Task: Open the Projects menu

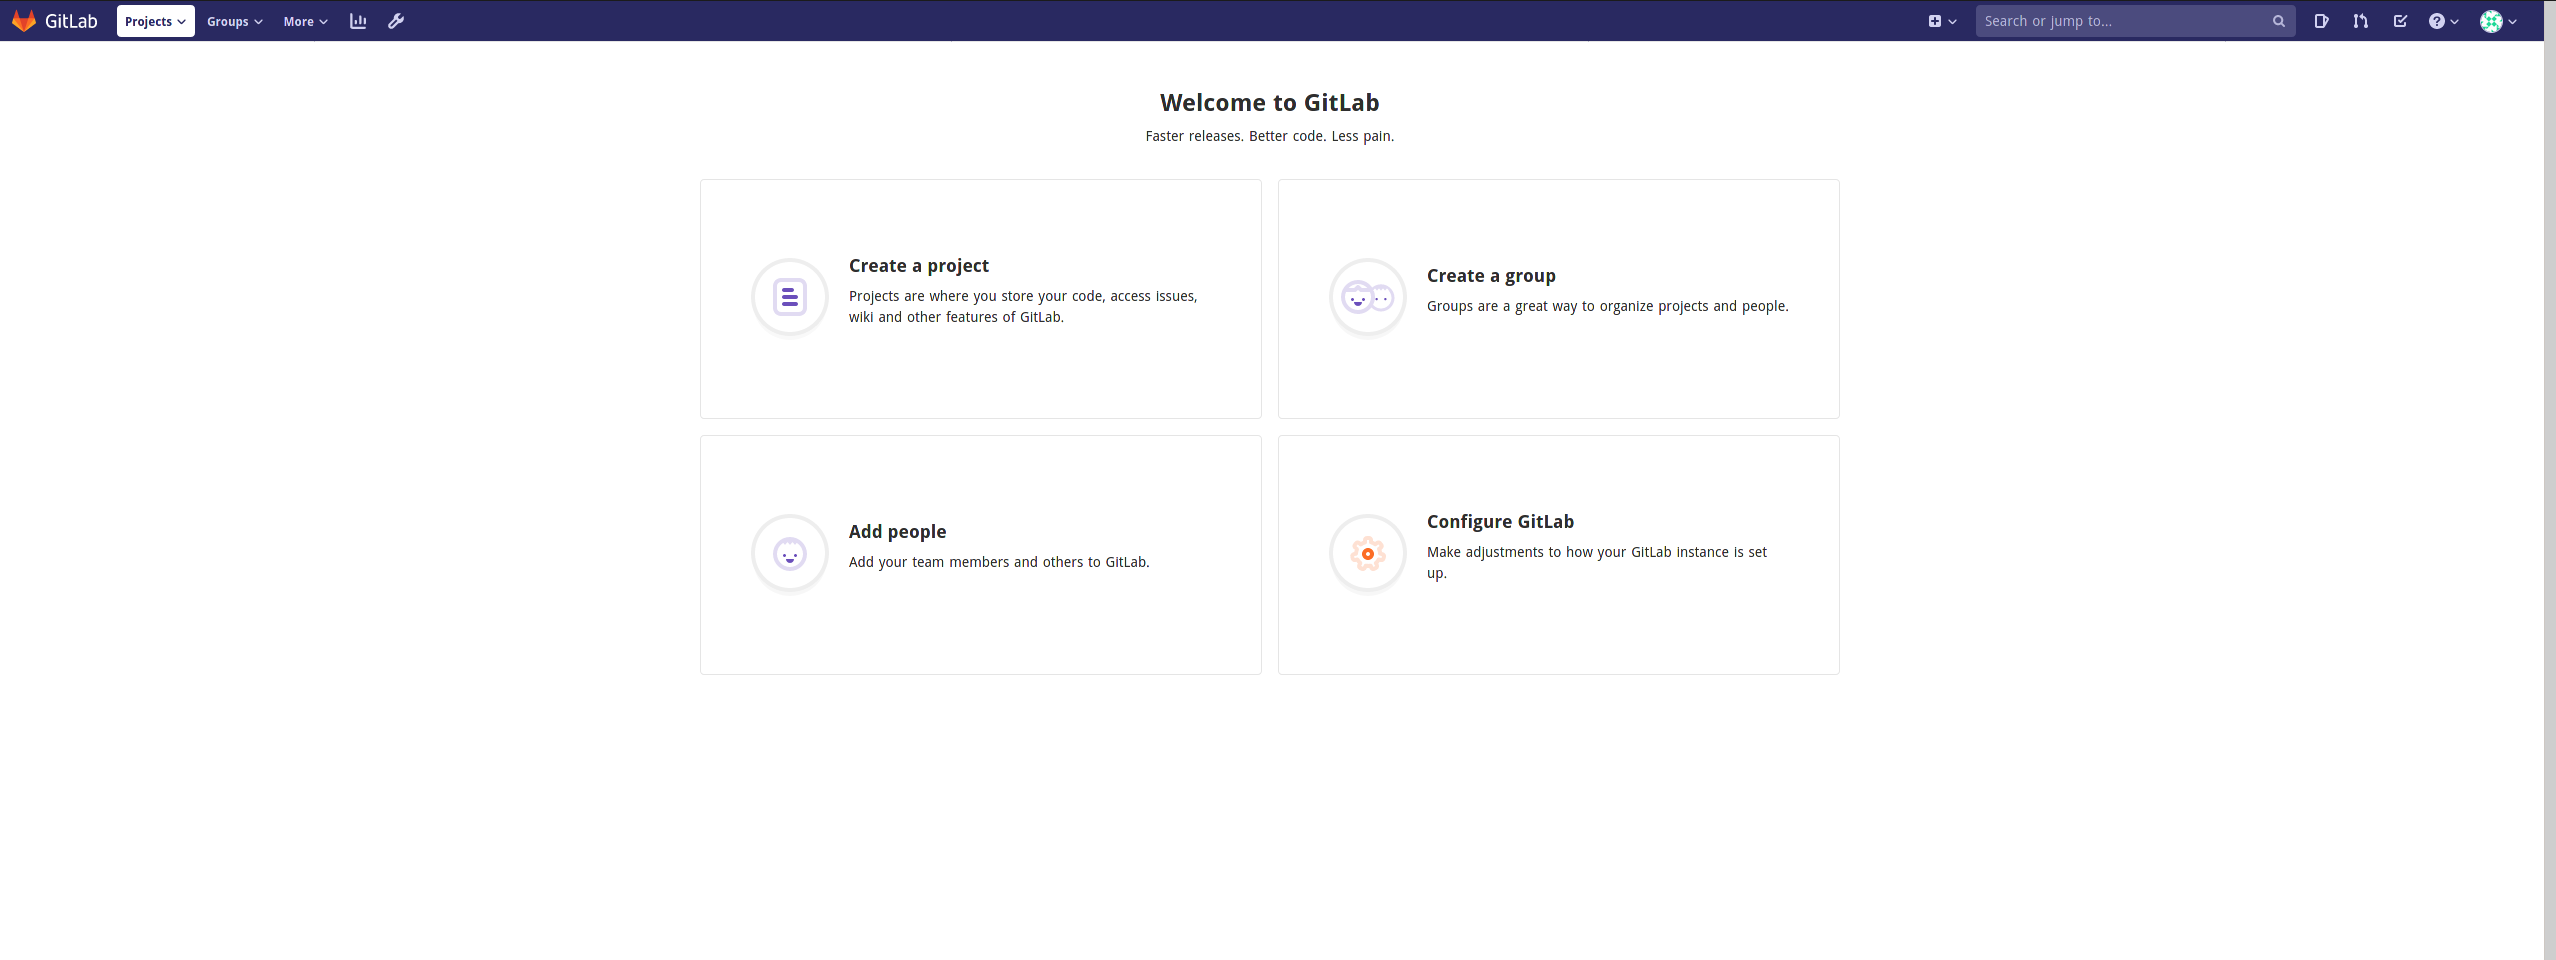Action: click(x=155, y=21)
